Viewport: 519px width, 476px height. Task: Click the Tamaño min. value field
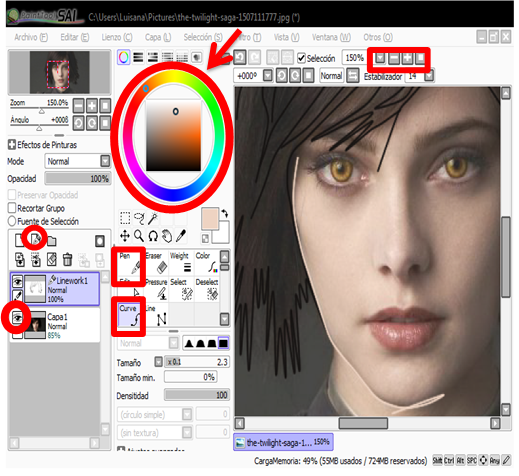(190, 377)
